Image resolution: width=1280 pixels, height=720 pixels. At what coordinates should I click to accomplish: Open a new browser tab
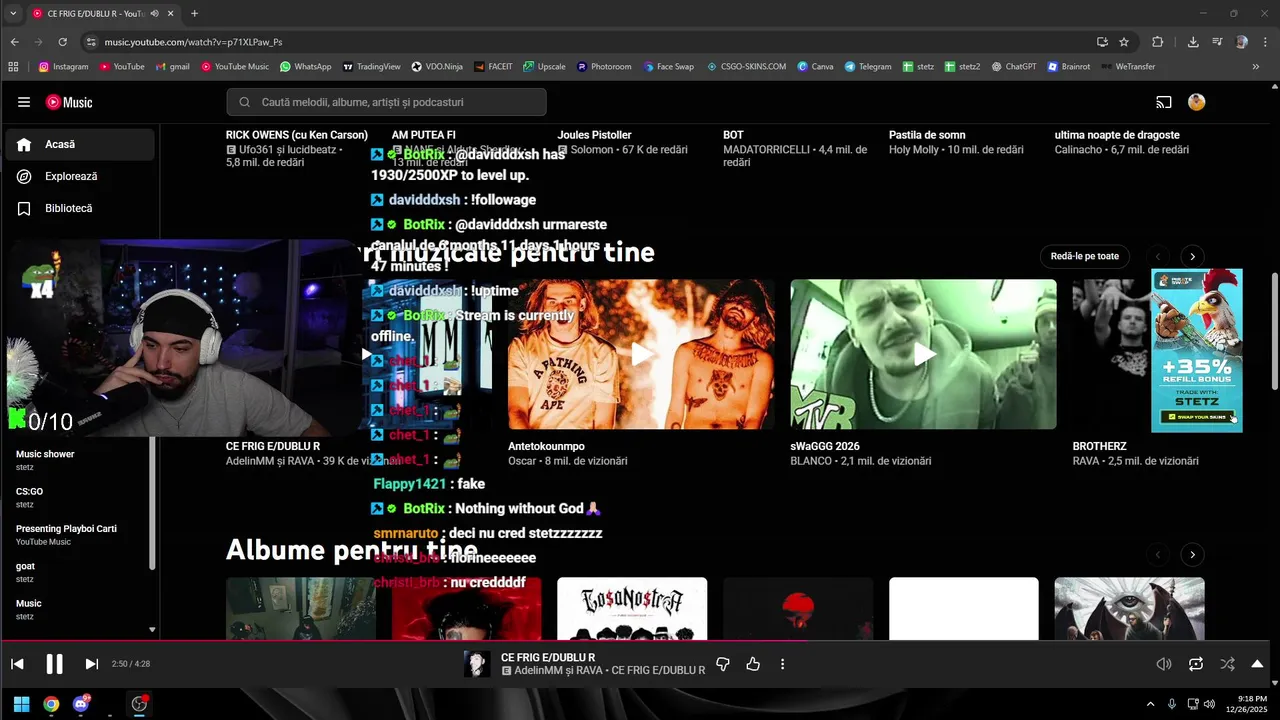coord(194,13)
